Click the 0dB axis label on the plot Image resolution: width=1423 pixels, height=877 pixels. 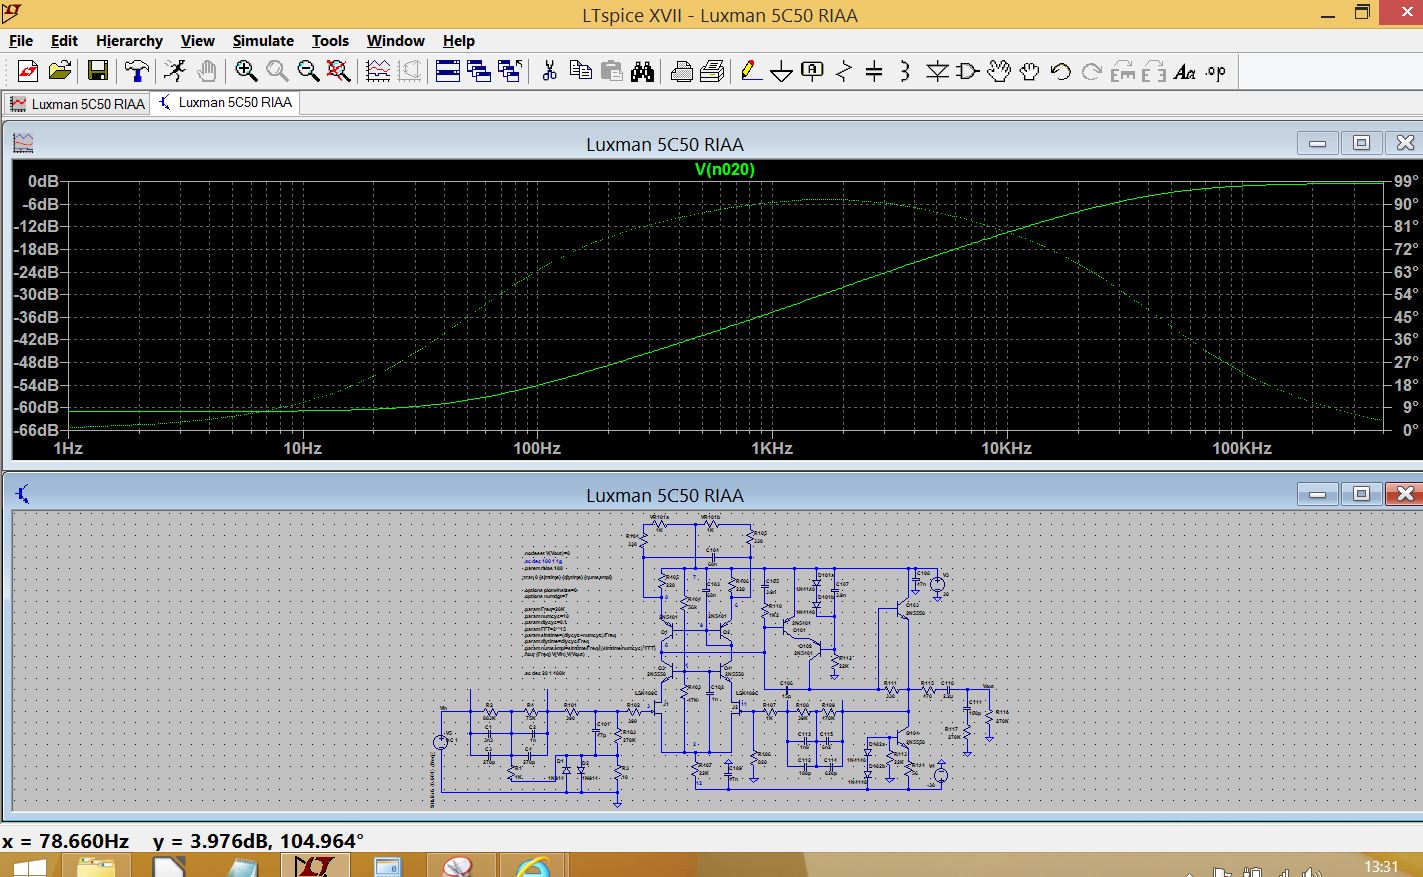click(44, 181)
